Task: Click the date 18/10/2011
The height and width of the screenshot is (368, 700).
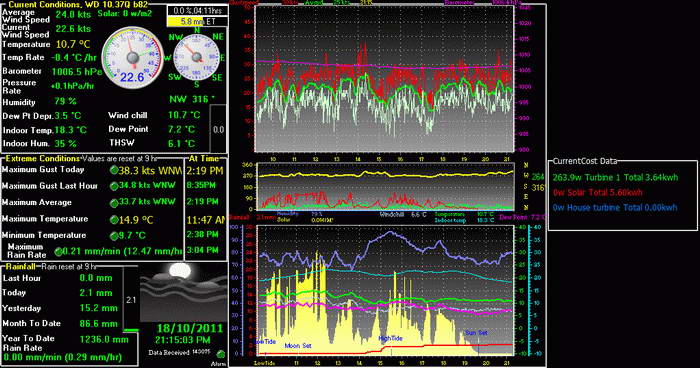Action: pyautogui.click(x=190, y=329)
